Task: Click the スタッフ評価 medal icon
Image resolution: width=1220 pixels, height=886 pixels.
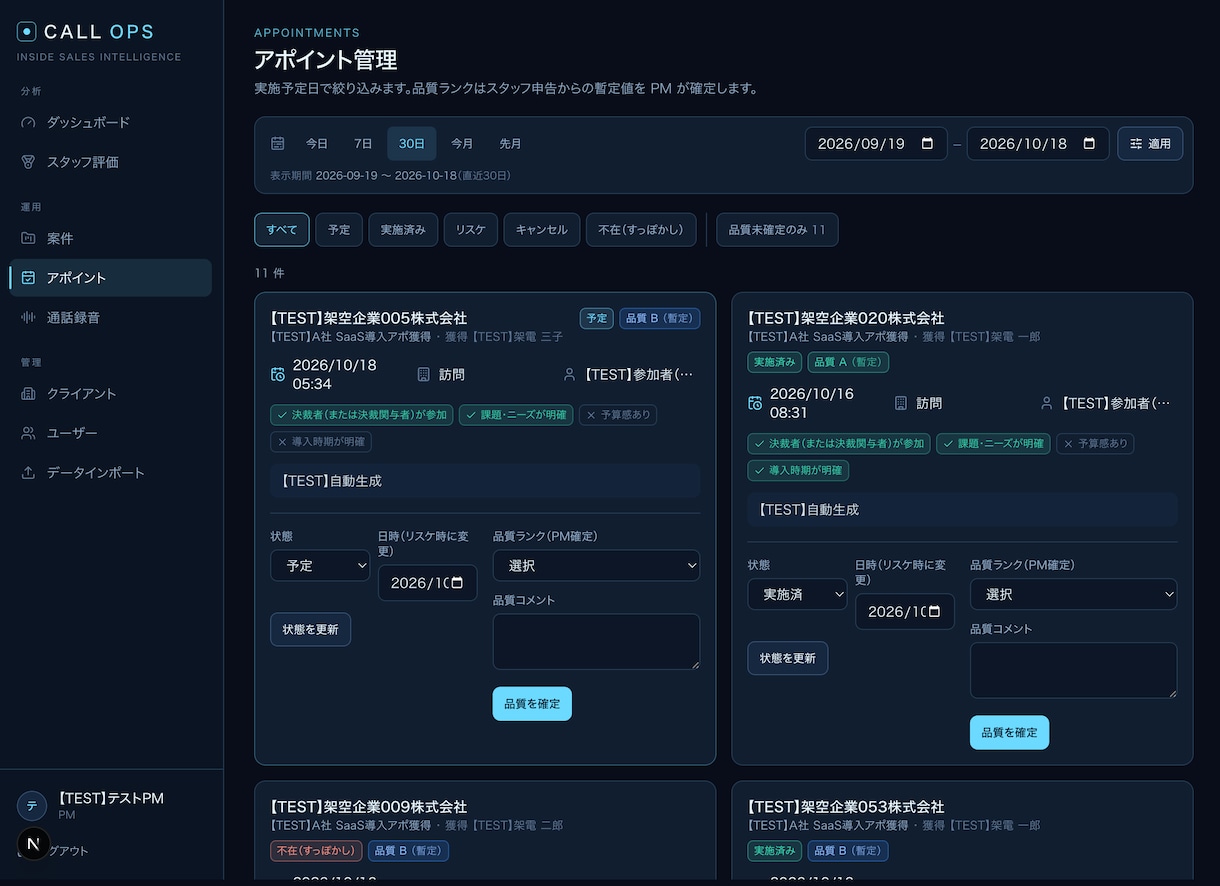Action: coord(28,162)
